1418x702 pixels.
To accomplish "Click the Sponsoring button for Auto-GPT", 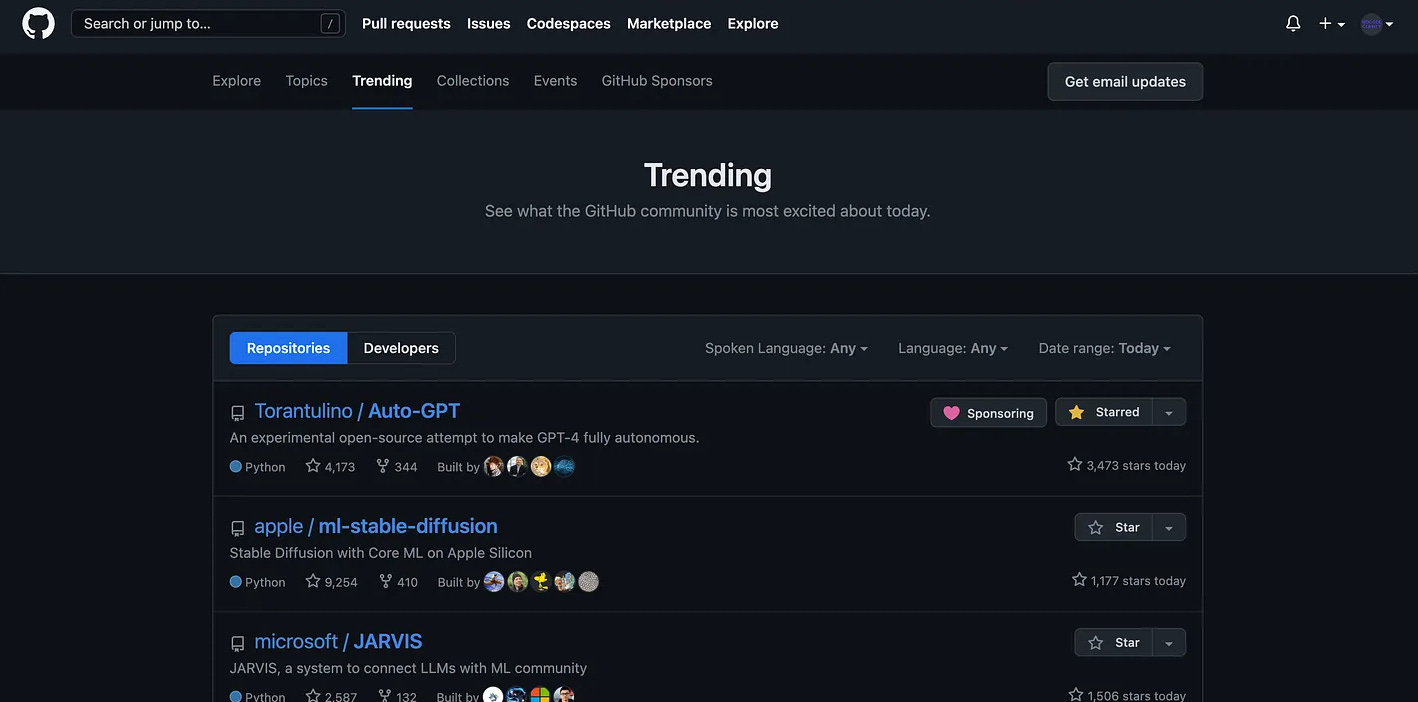I will pyautogui.click(x=989, y=413).
